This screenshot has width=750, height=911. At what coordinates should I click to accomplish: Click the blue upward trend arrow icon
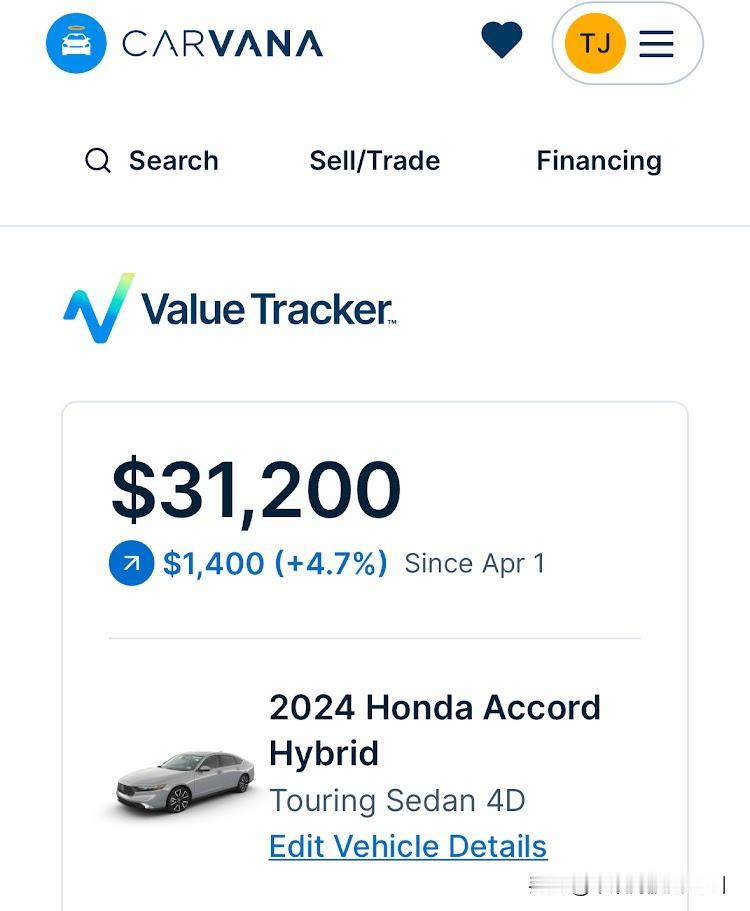click(131, 562)
